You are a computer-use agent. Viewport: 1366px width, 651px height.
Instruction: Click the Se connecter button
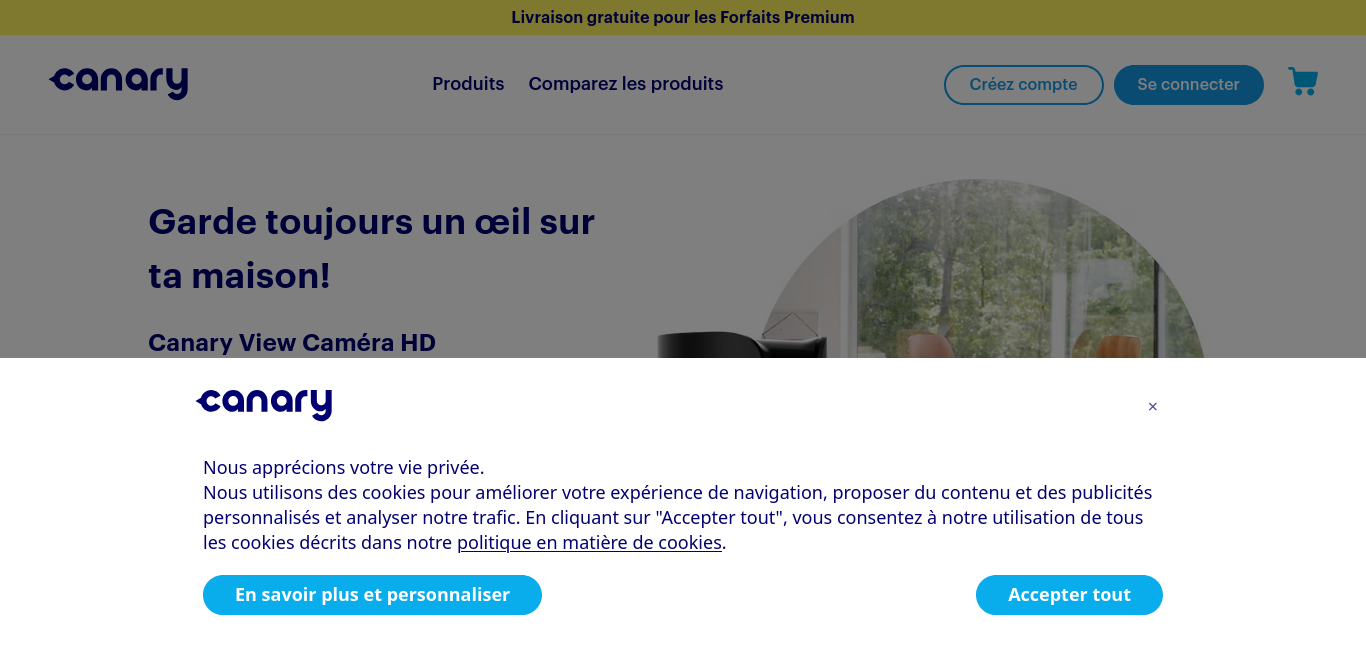pos(1188,85)
